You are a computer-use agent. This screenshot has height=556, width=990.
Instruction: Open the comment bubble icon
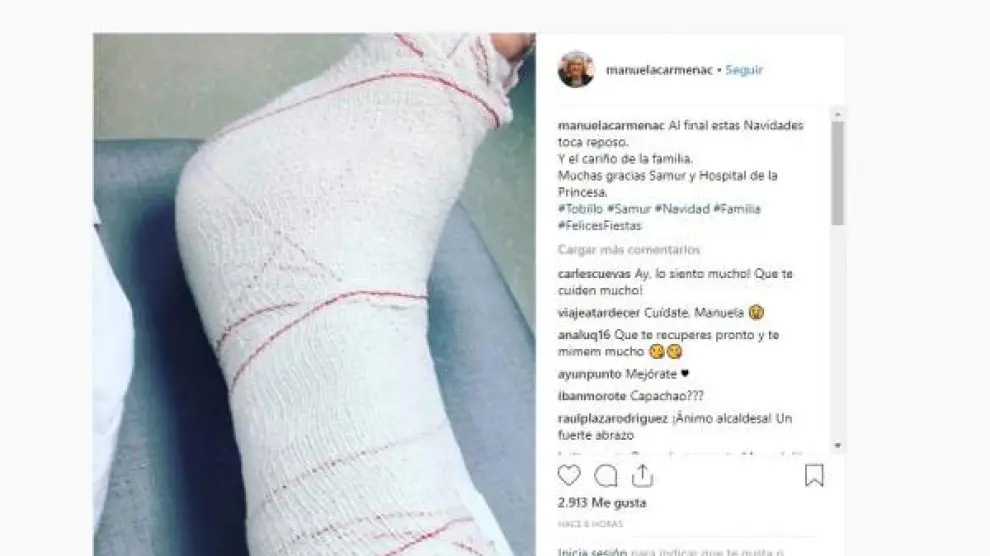605,476
